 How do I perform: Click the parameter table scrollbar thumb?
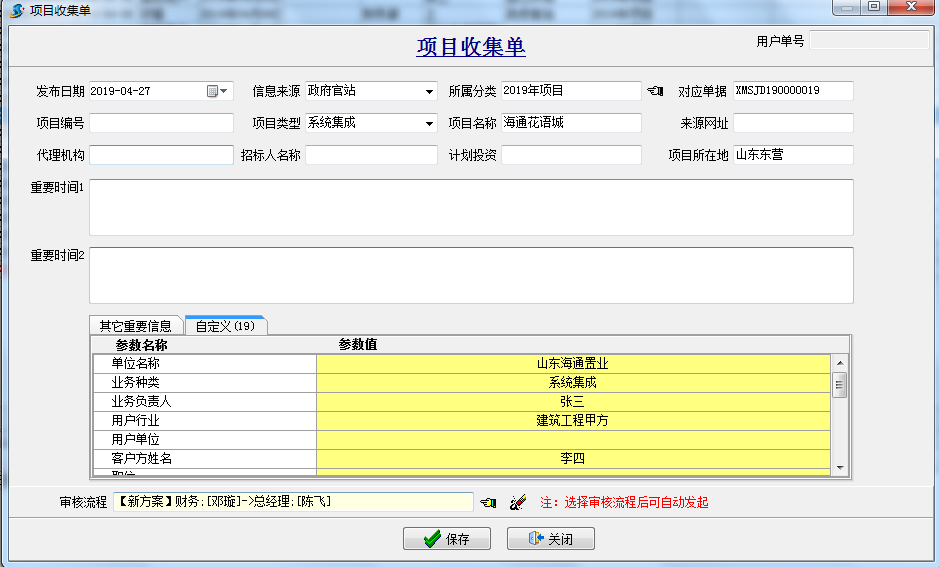840,384
